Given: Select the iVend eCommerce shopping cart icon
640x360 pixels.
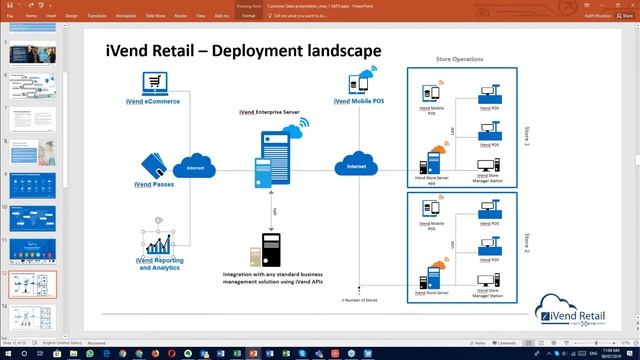Looking at the screenshot, I should pyautogui.click(x=155, y=83).
